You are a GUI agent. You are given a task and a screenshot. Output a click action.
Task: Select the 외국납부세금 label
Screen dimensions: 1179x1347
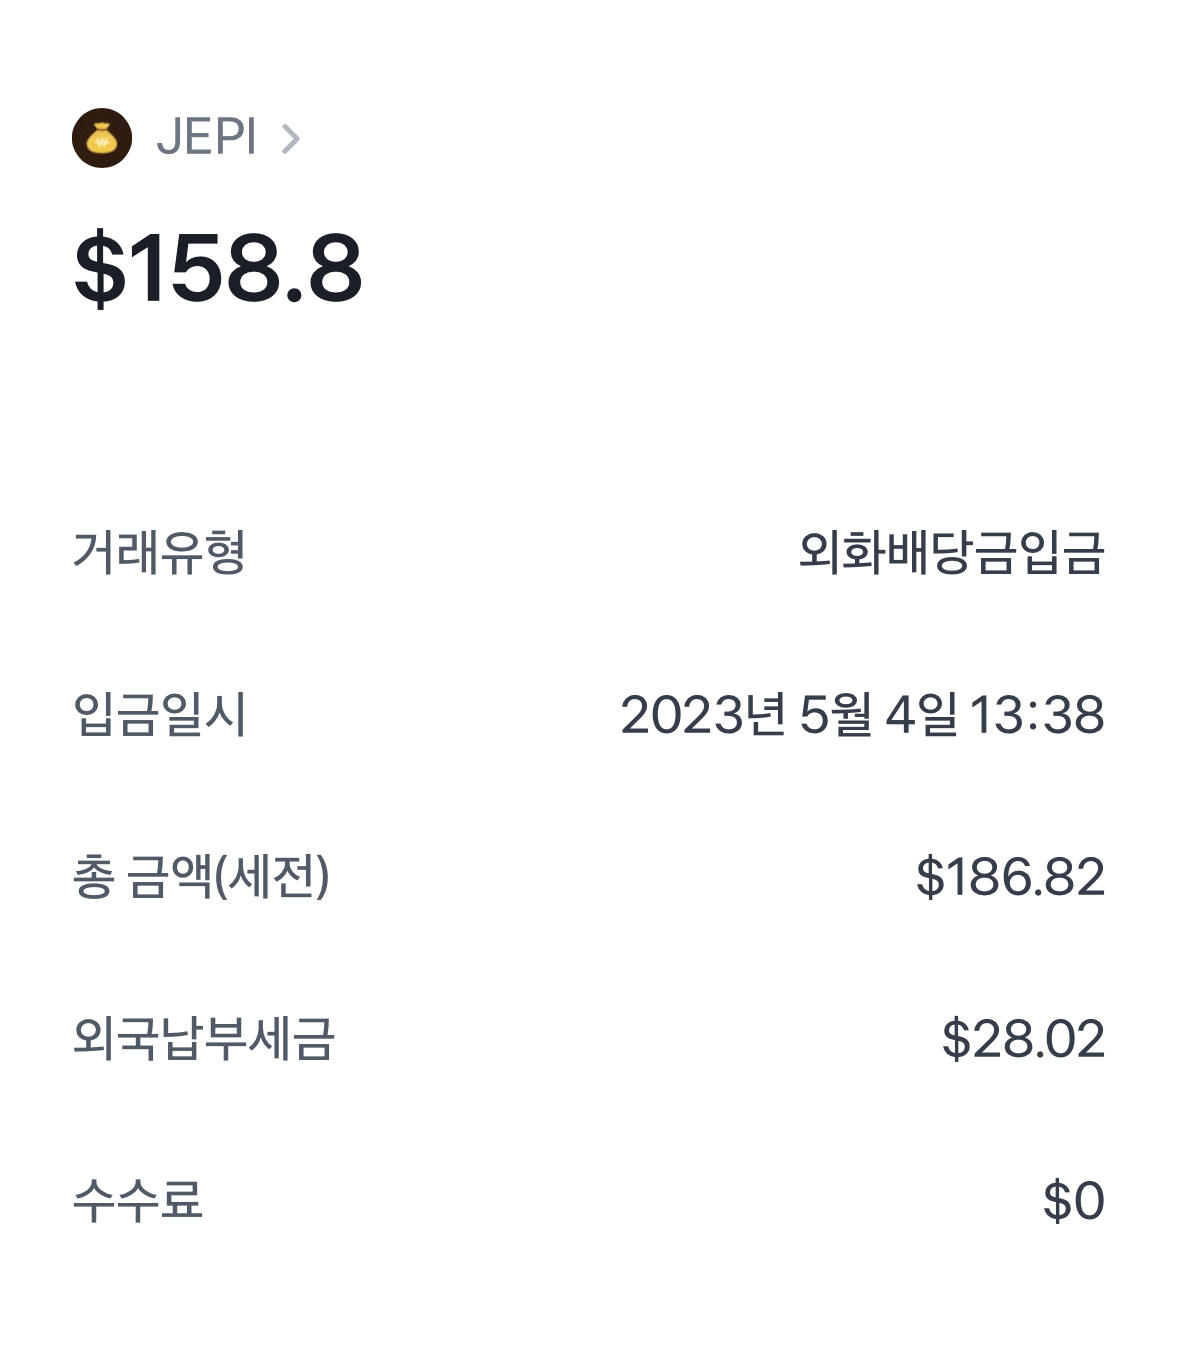click(203, 1039)
